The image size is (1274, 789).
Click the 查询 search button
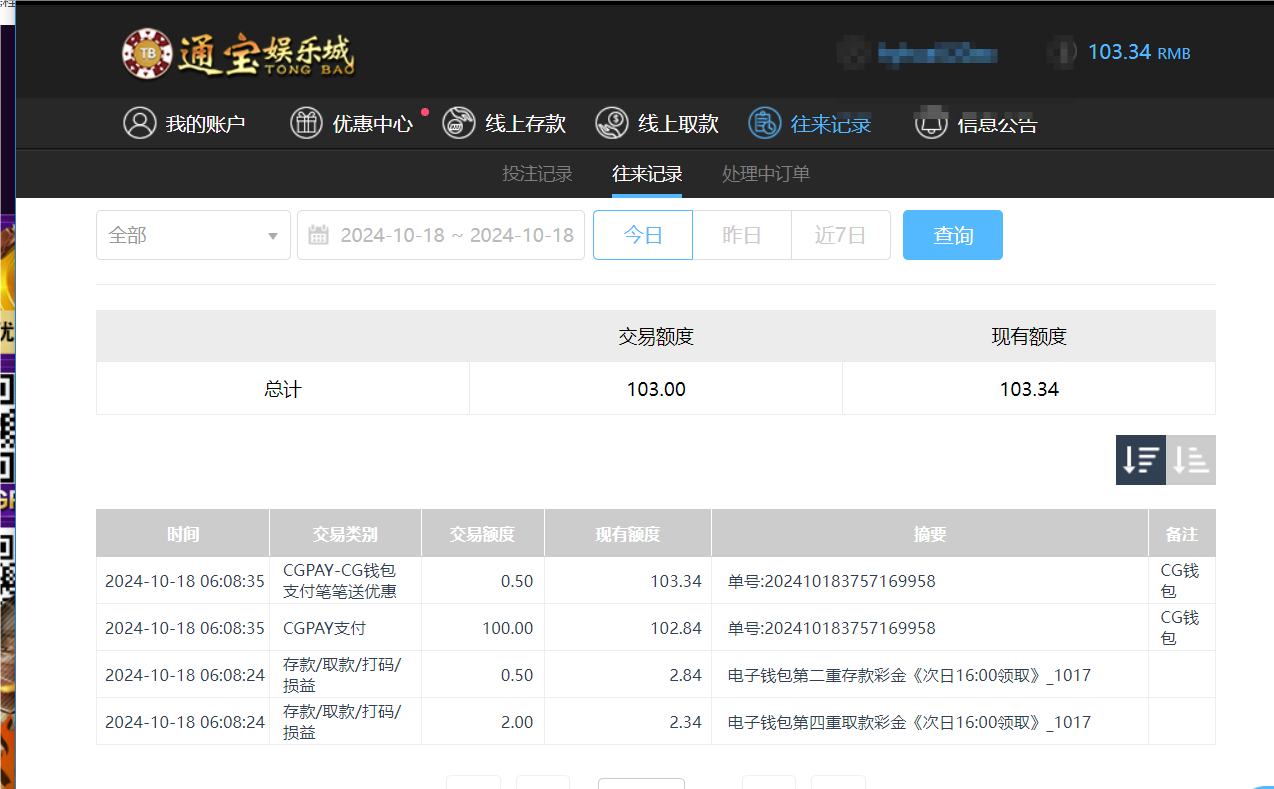pos(952,234)
